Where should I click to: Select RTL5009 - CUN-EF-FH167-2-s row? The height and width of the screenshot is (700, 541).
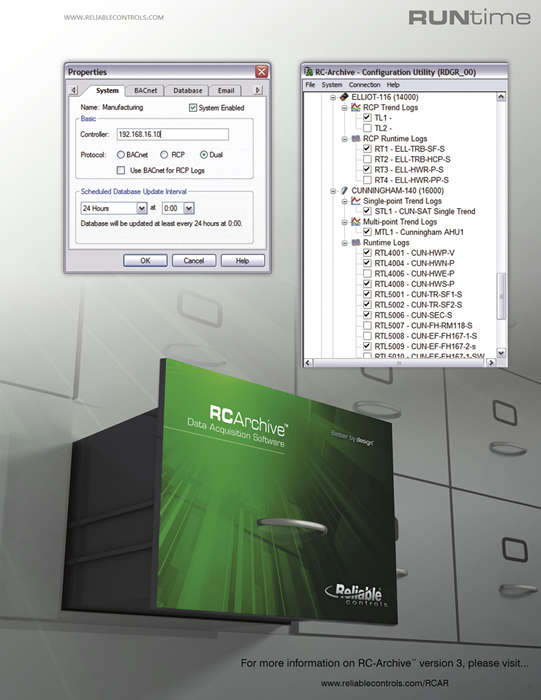(x=425, y=346)
